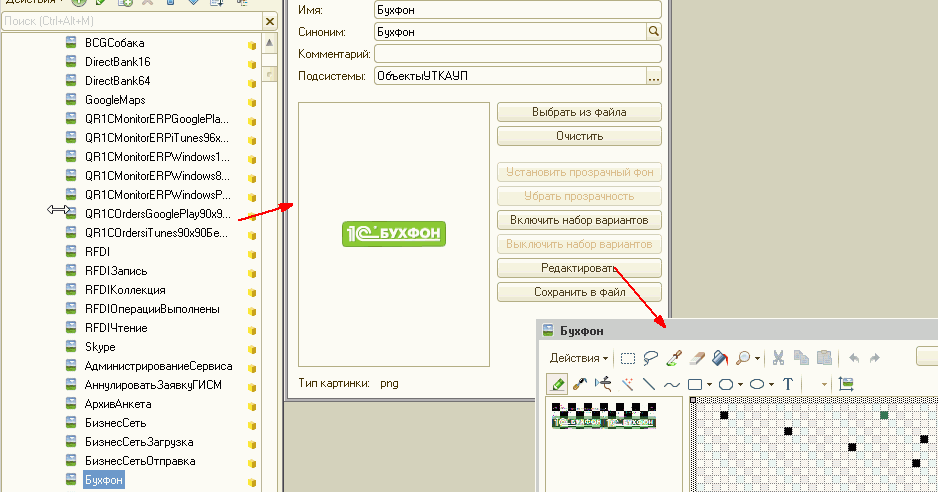Click the 1С Бухфон logo preview
The width and height of the screenshot is (938, 492).
coord(394,233)
